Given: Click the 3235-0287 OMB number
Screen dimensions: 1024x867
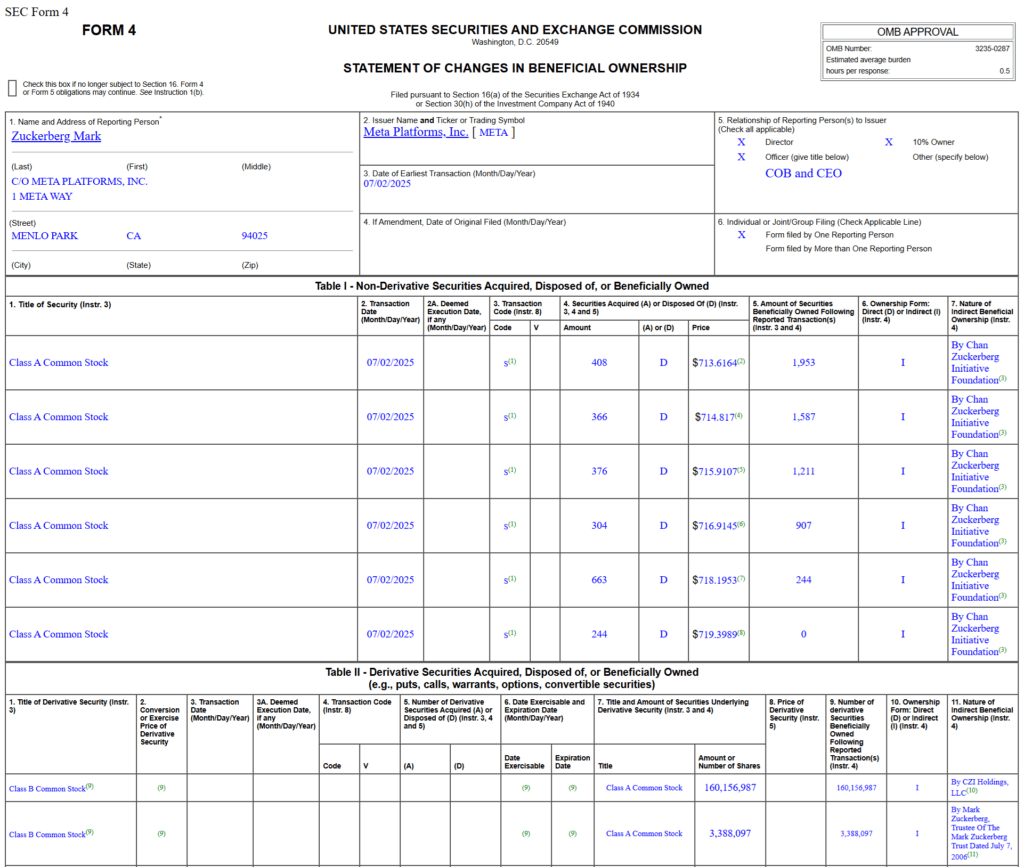Looking at the screenshot, I should tap(992, 48).
